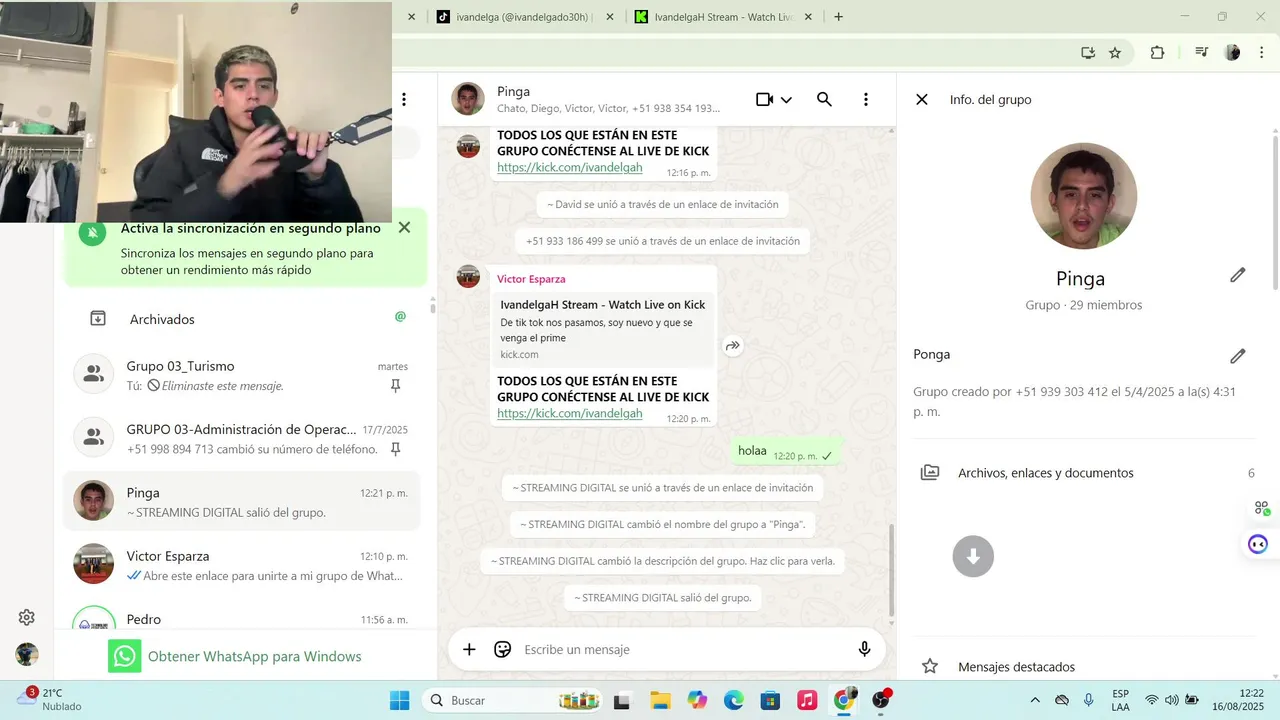Open the attach plus menu

click(469, 649)
